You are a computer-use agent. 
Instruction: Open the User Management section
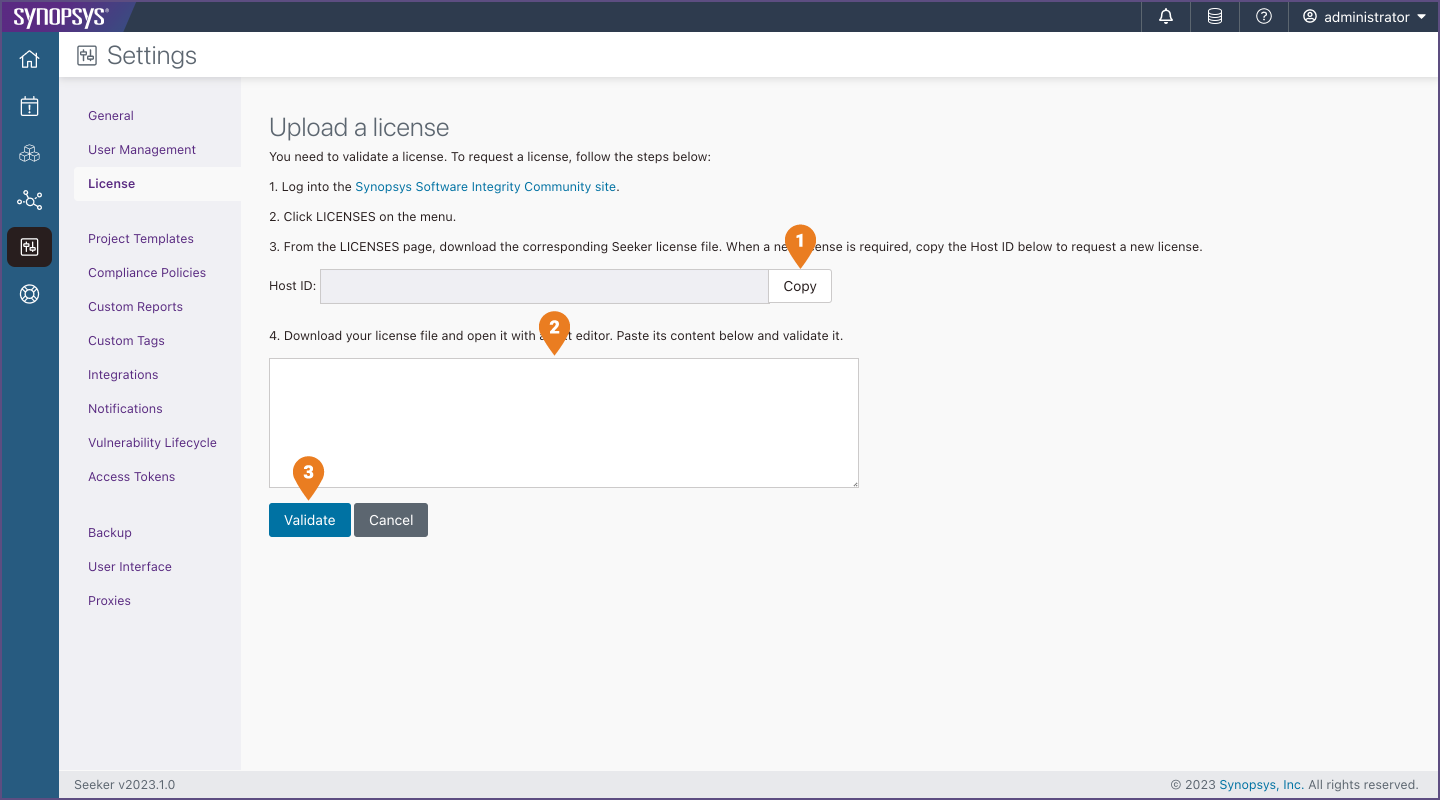click(141, 149)
